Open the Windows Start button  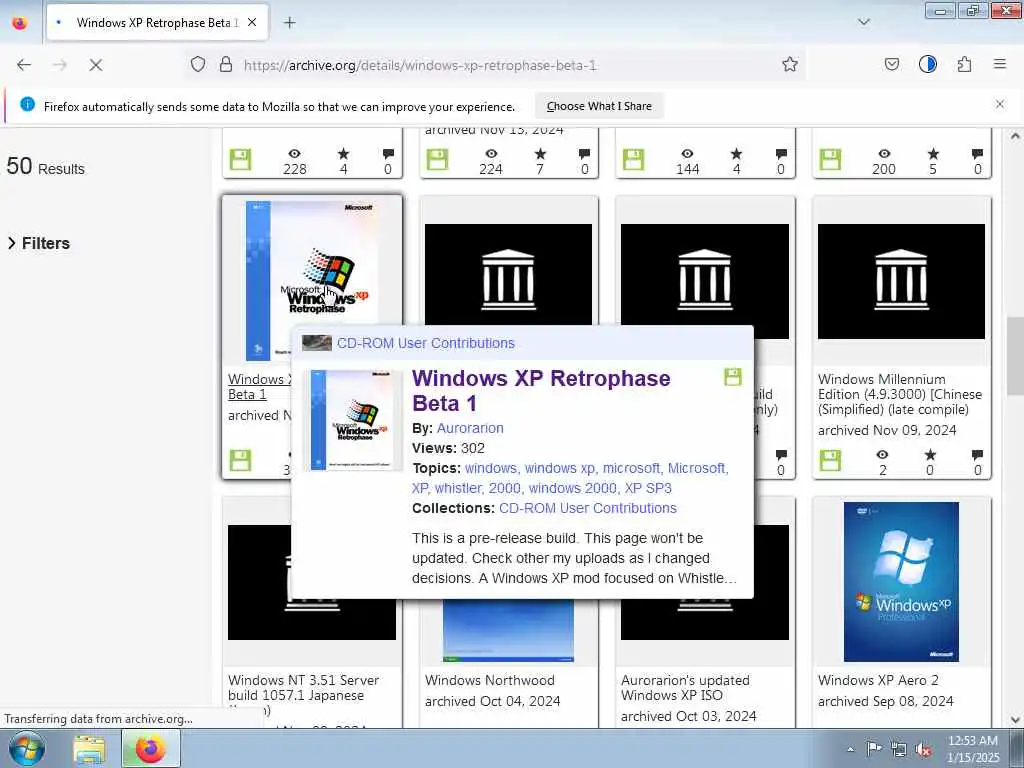coord(27,748)
